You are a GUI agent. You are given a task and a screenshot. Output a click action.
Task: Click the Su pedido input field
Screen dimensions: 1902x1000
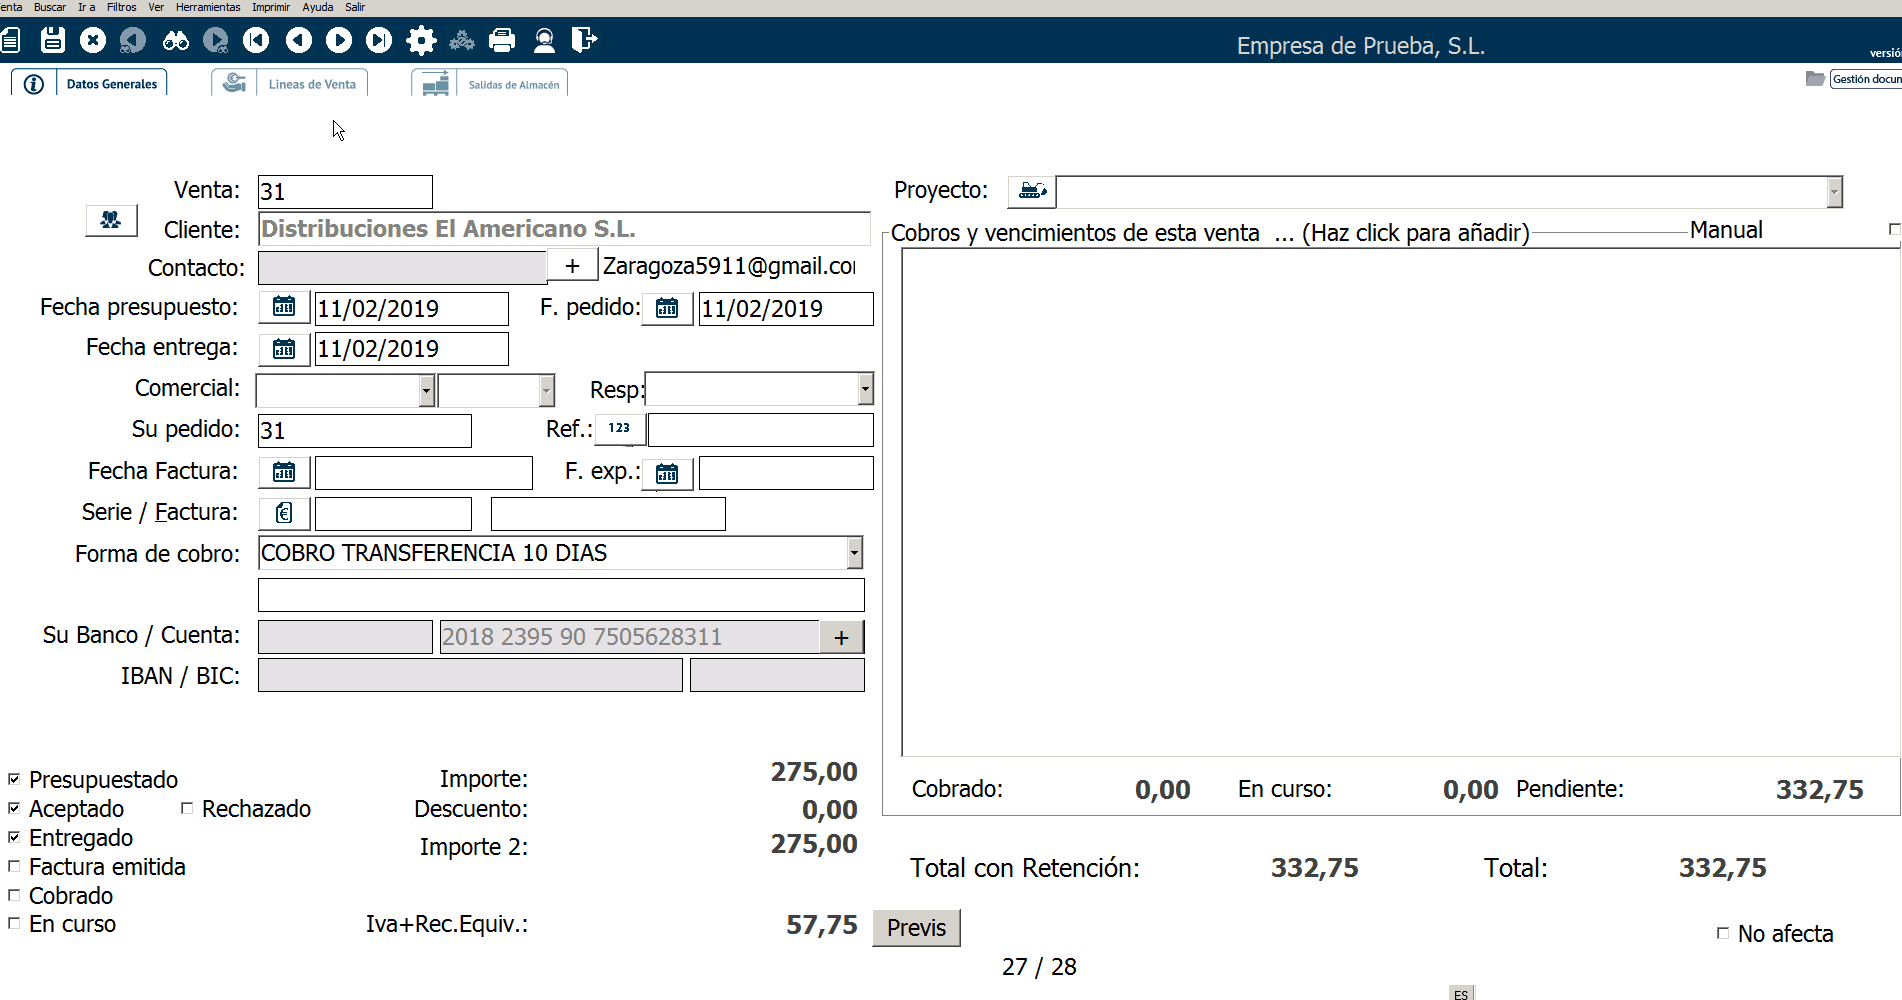364,431
